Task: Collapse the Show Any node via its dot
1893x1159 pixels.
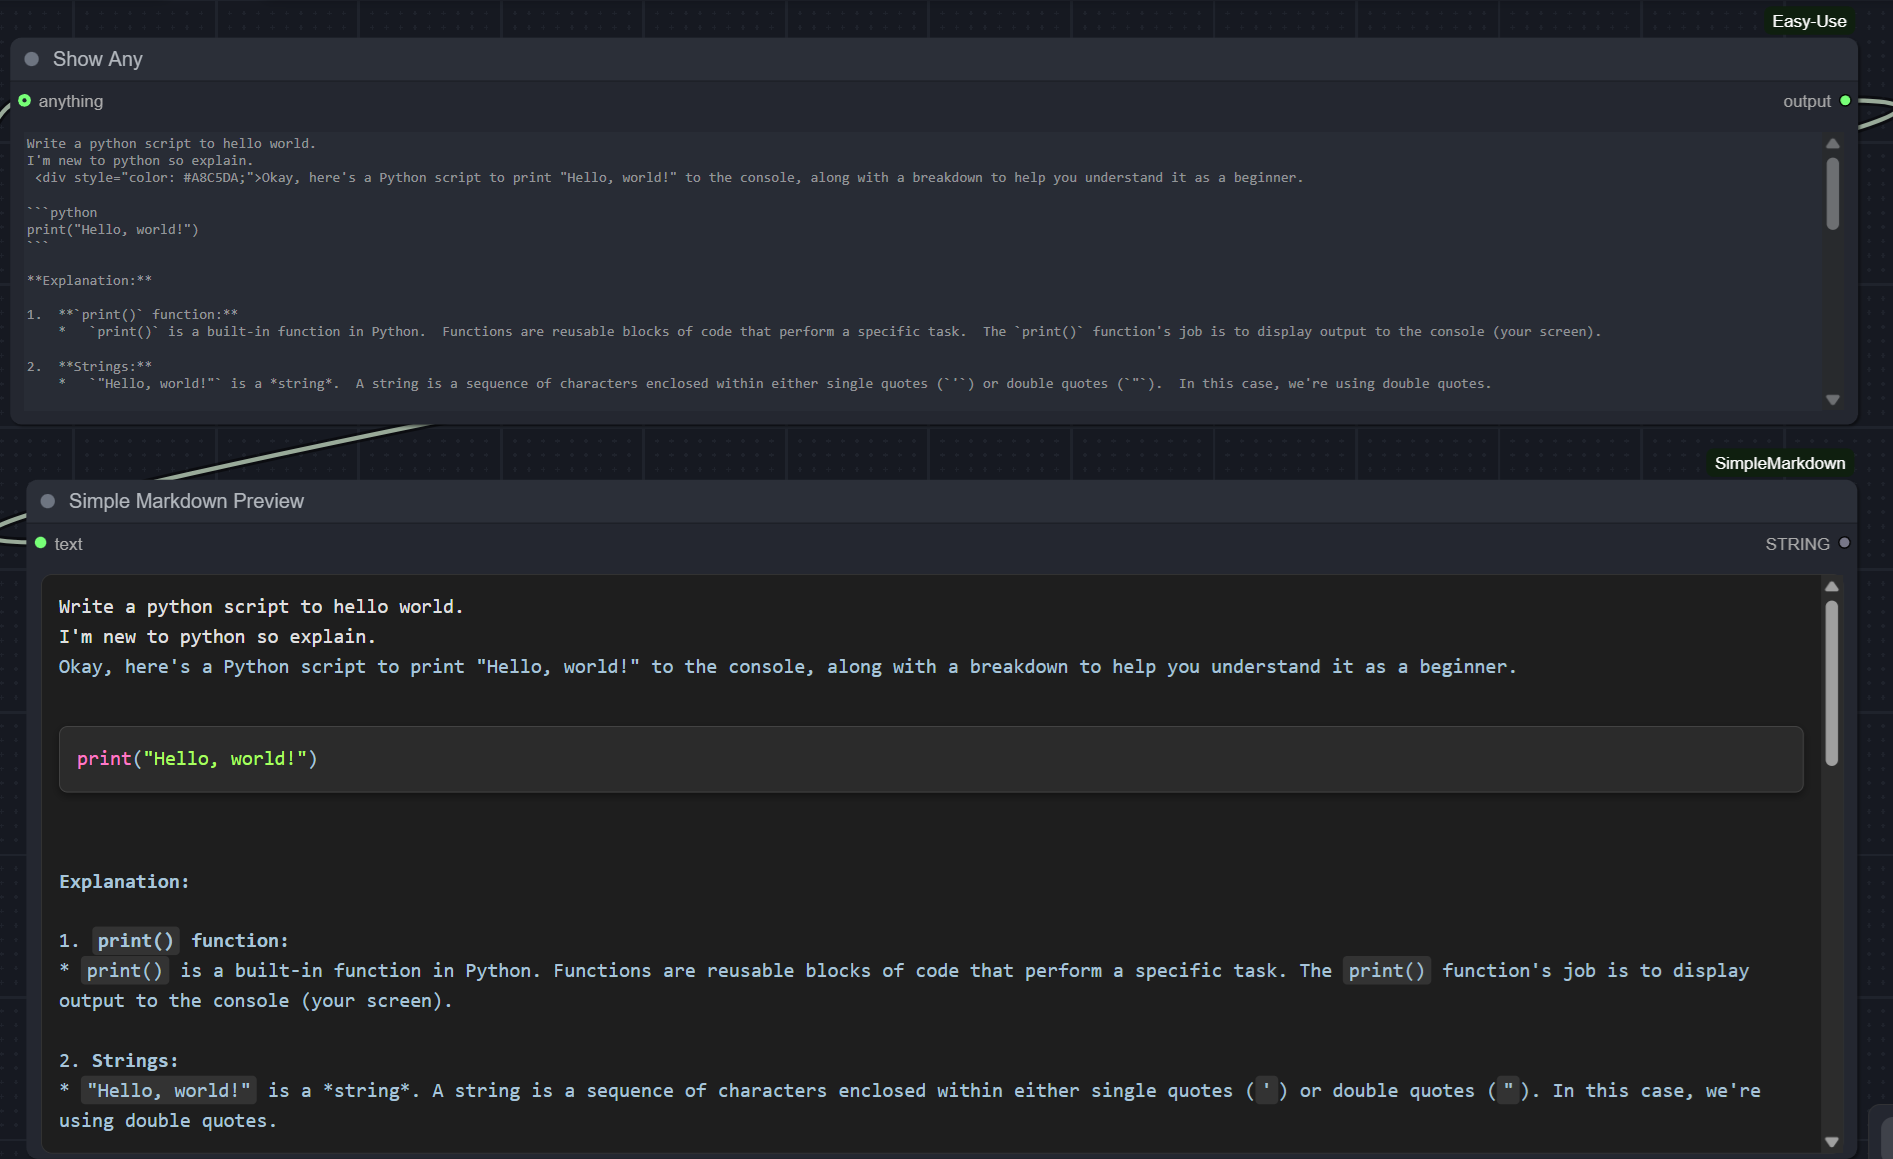Action: tap(32, 59)
